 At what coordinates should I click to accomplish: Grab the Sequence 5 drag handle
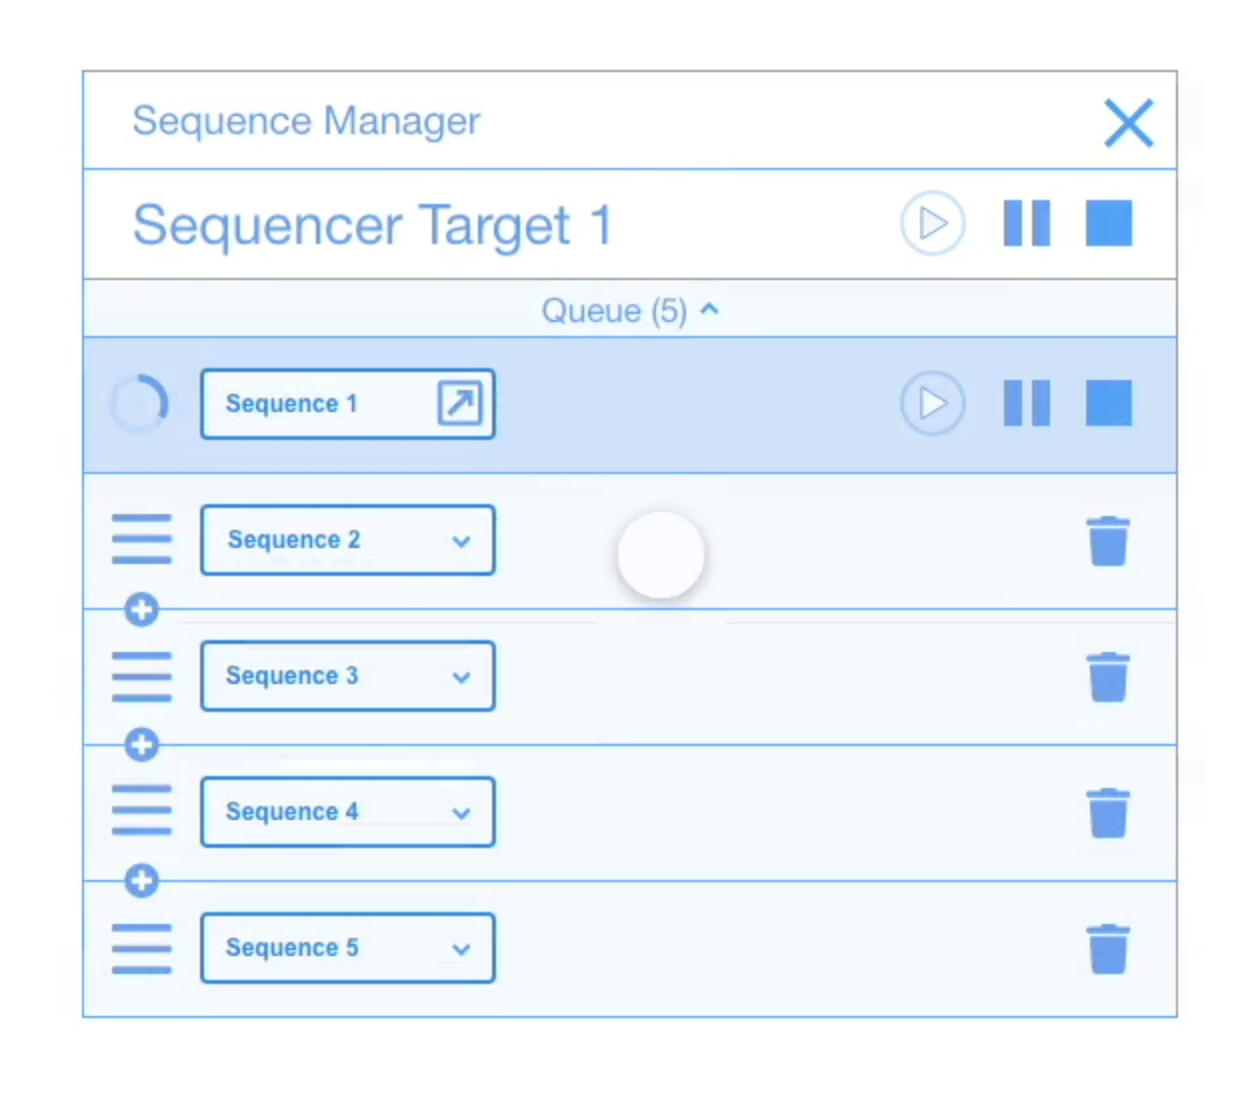[141, 948]
